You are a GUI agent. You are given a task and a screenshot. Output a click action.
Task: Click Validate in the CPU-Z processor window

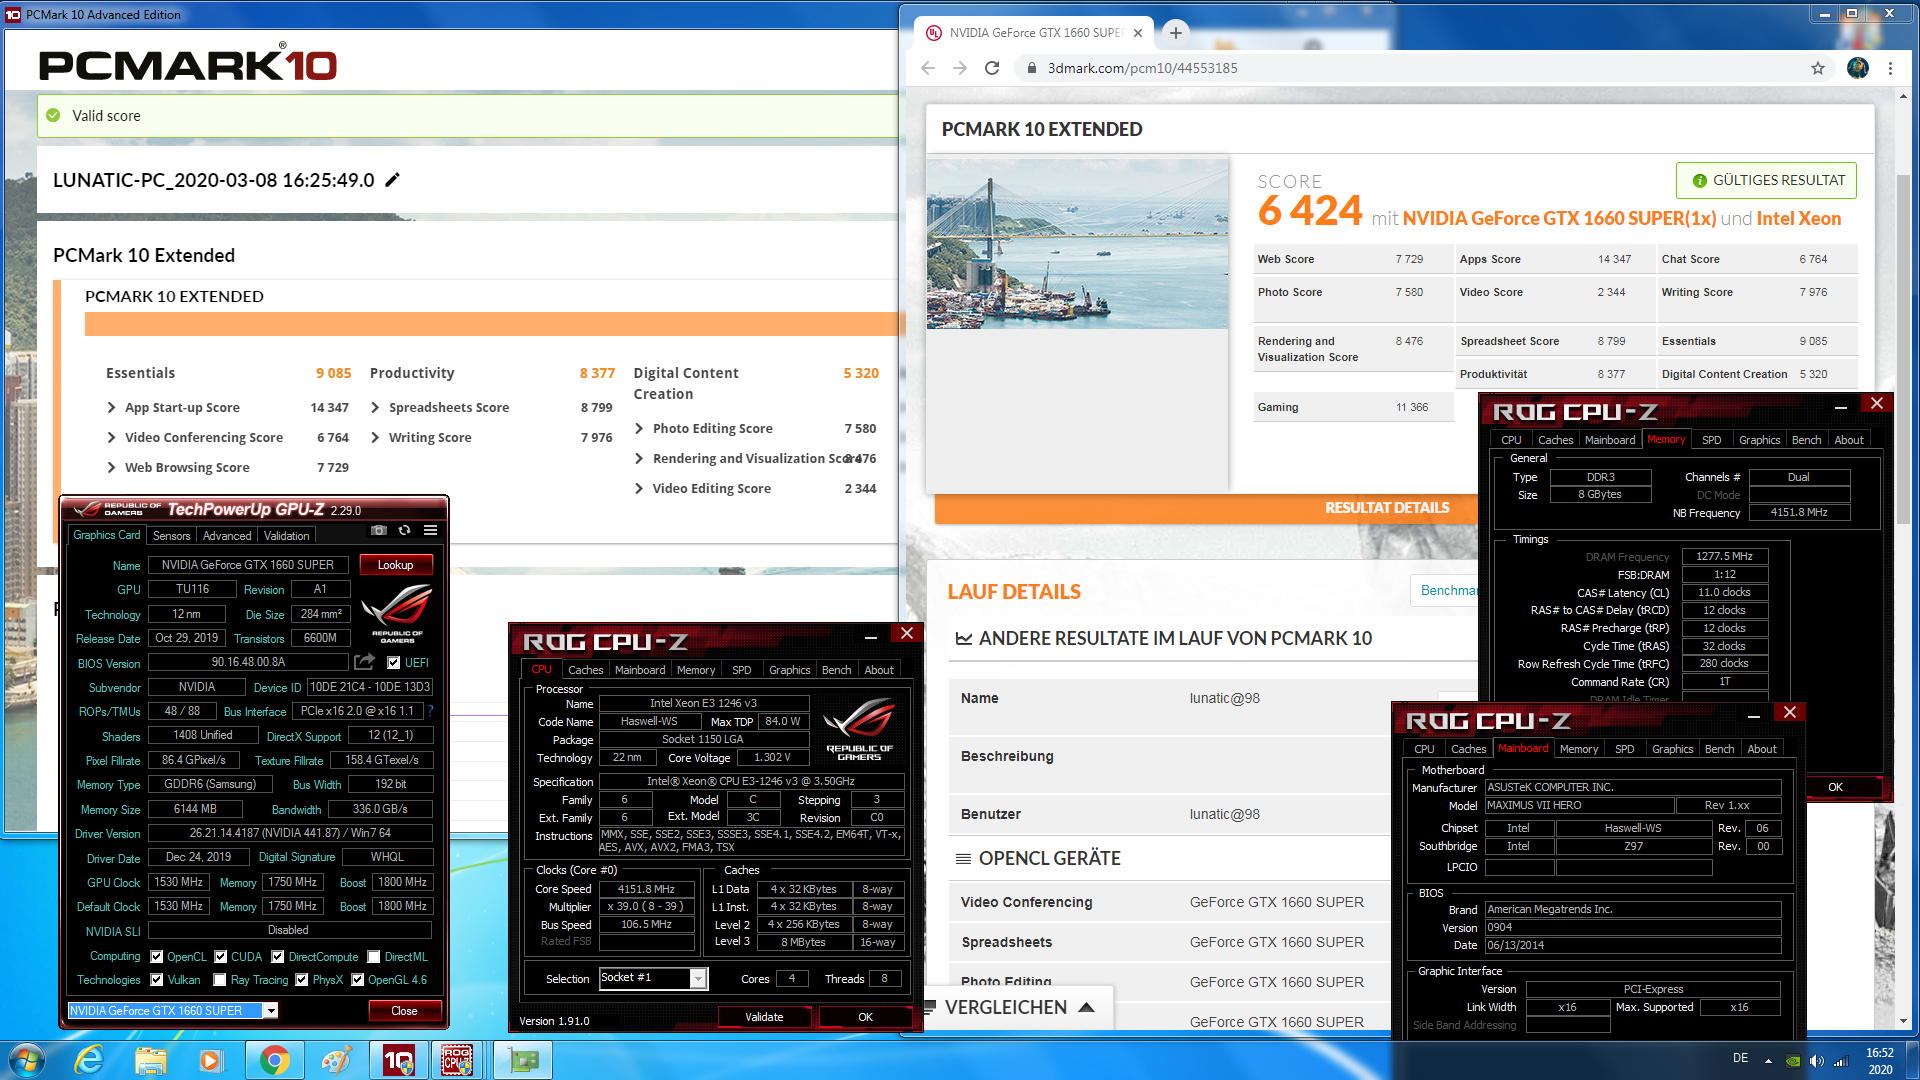[x=764, y=1017]
